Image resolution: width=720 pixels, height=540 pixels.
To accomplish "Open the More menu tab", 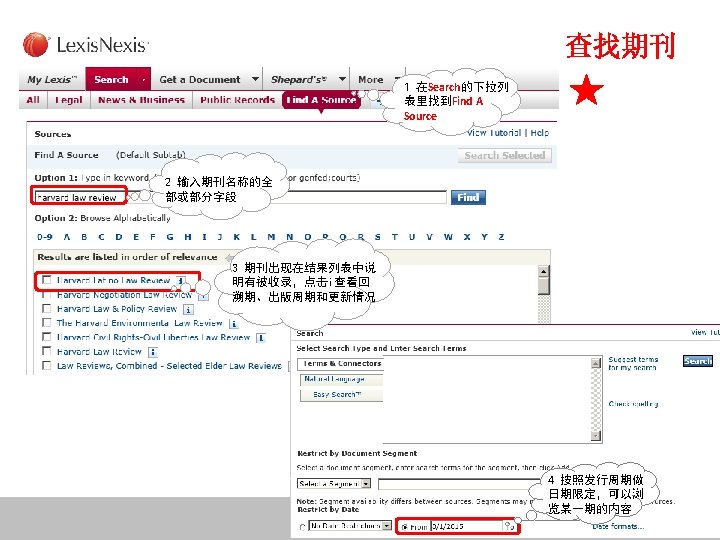I will (371, 79).
